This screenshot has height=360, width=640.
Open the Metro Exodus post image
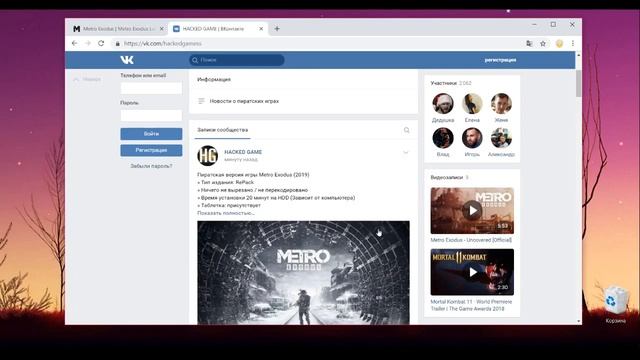click(x=303, y=273)
